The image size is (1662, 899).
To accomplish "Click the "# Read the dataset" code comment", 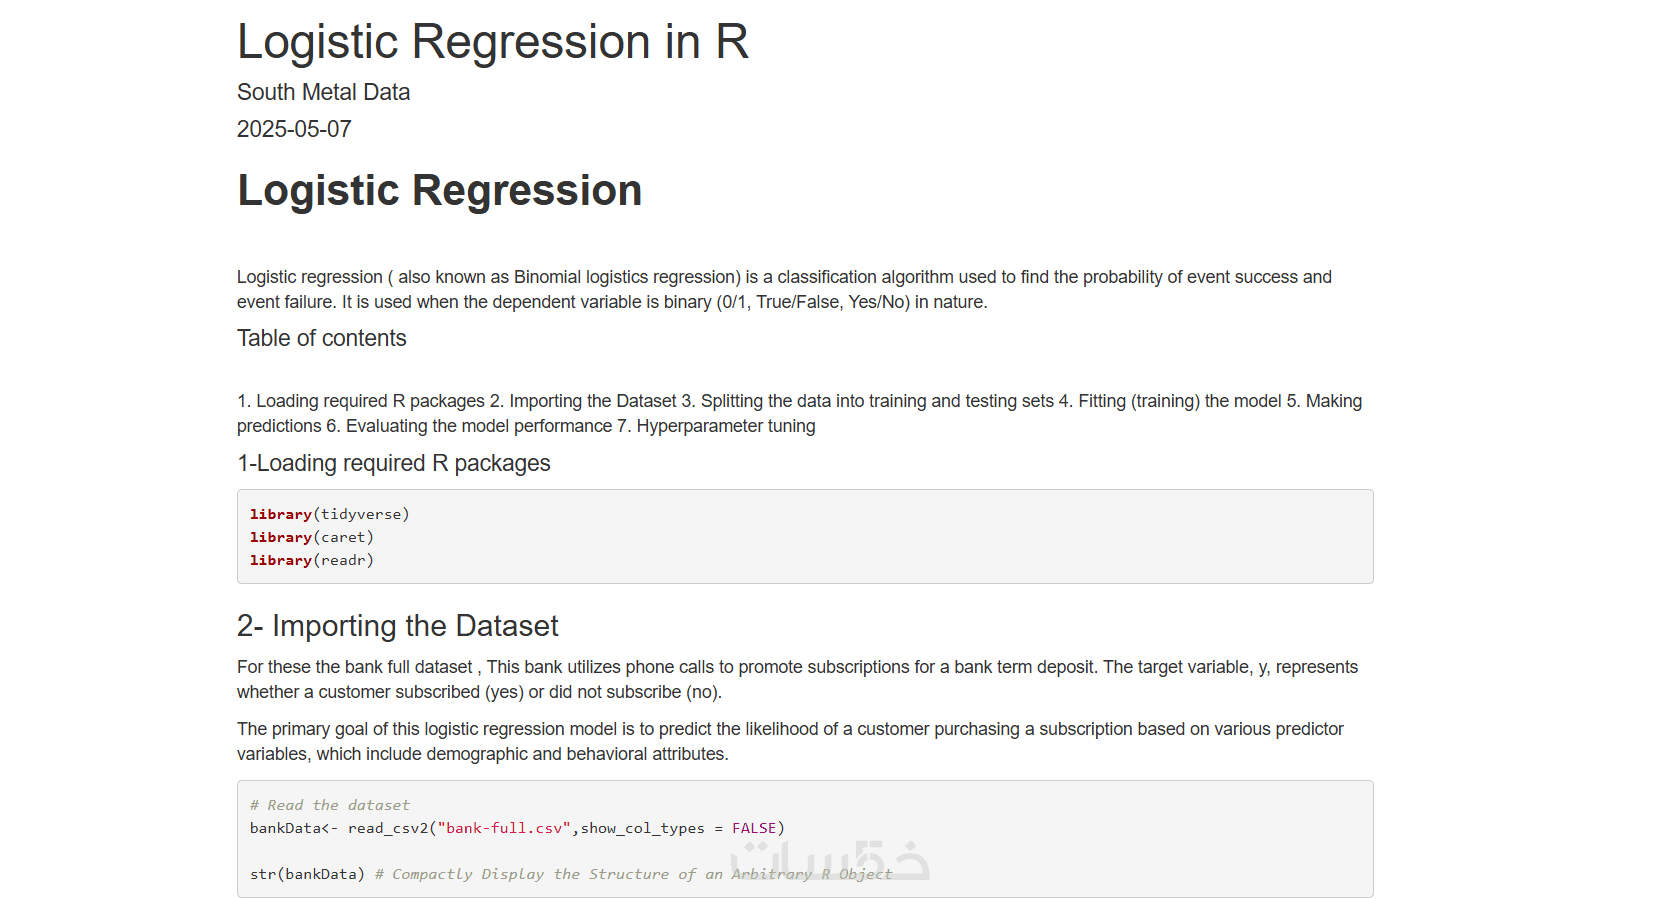I will point(329,805).
